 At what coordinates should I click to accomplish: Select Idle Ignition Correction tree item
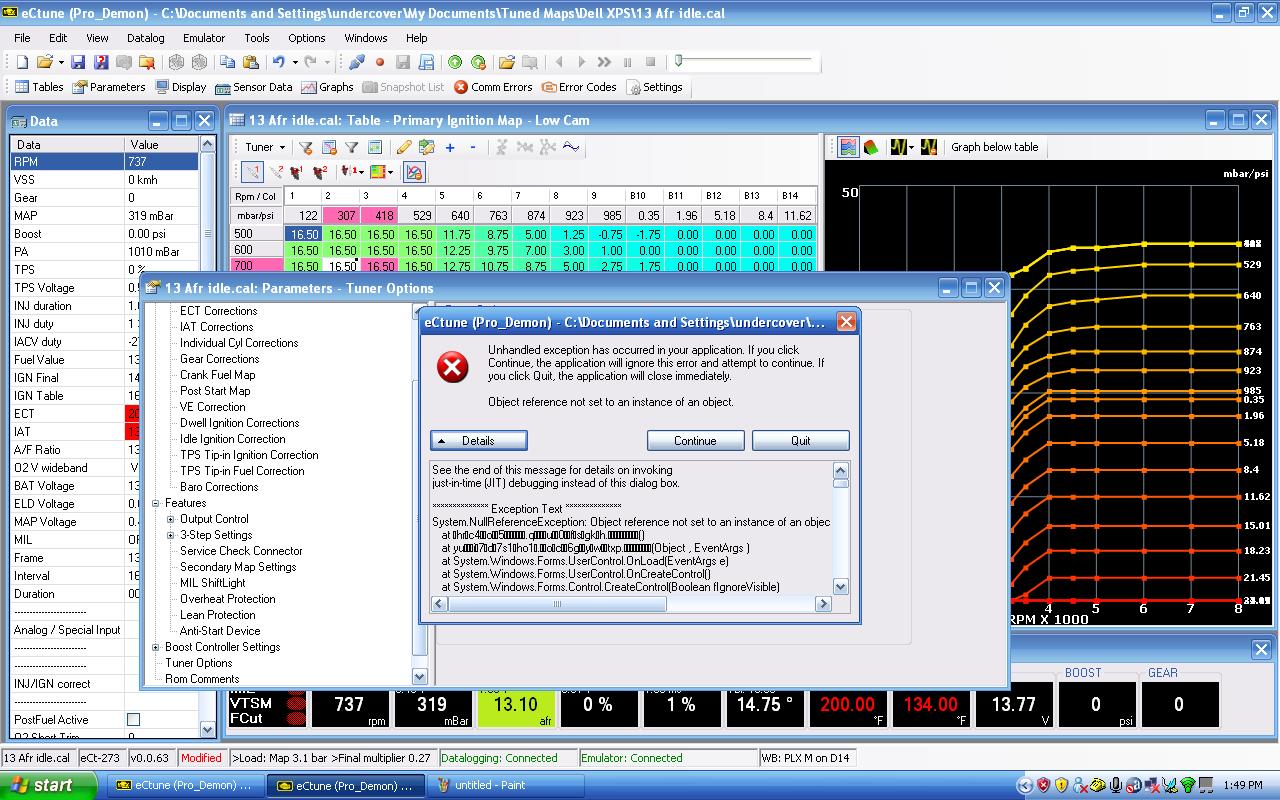[x=233, y=439]
